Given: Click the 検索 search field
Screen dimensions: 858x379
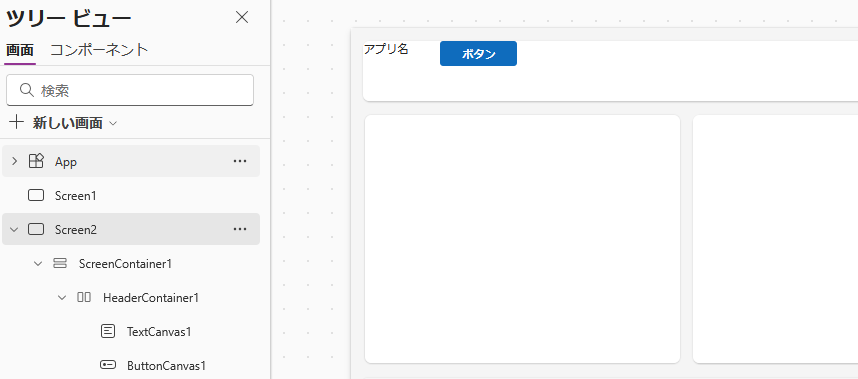Looking at the screenshot, I should click(x=130, y=90).
